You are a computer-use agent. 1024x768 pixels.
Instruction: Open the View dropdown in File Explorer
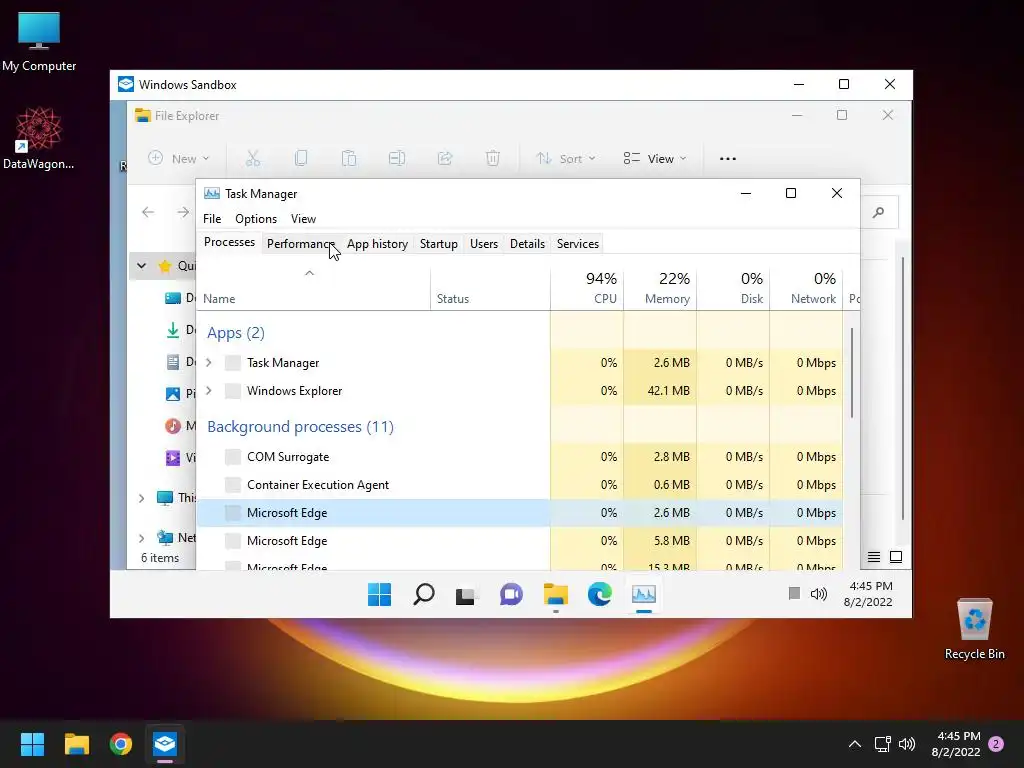pyautogui.click(x=655, y=159)
